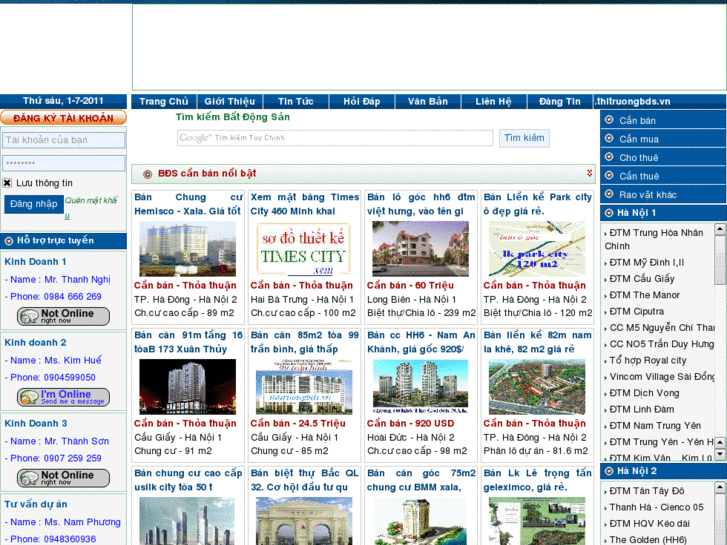Toggle the Lưu thông tin checkbox
The image size is (727, 545).
(x=7, y=183)
